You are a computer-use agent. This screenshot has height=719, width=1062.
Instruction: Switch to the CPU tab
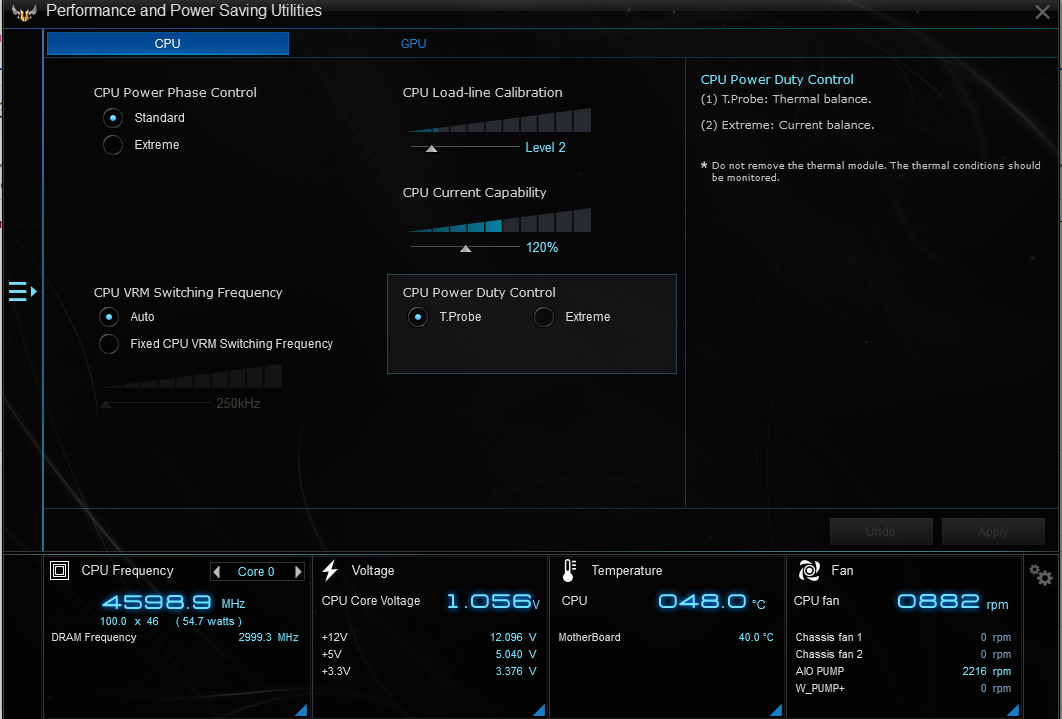(x=167, y=43)
